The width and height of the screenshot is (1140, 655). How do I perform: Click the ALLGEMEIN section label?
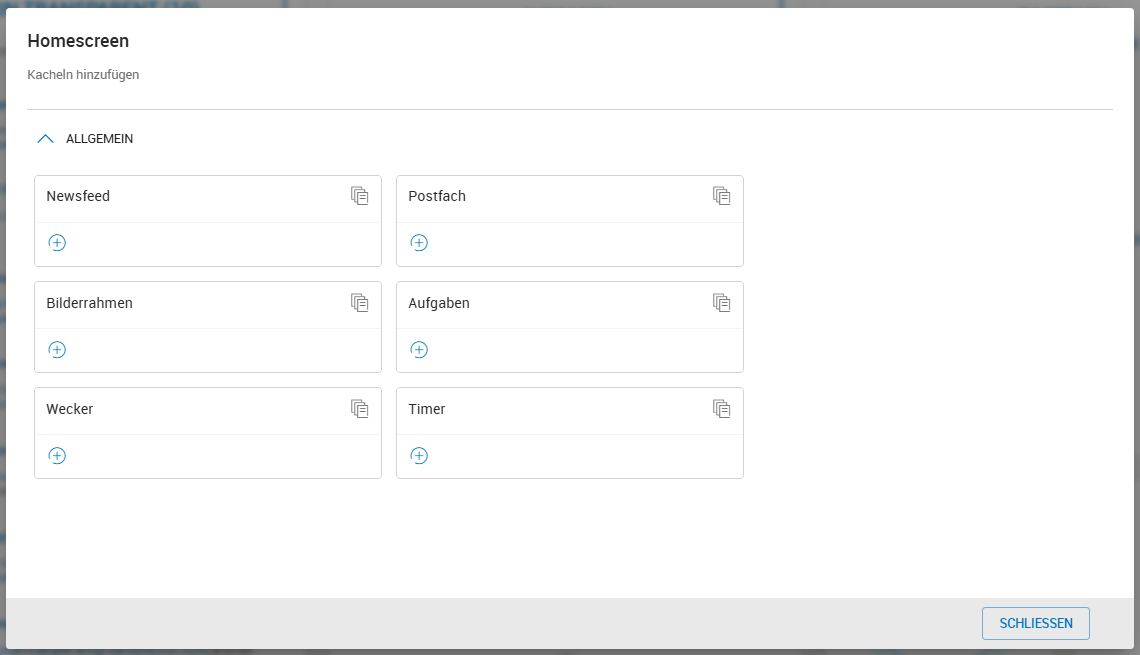point(100,139)
